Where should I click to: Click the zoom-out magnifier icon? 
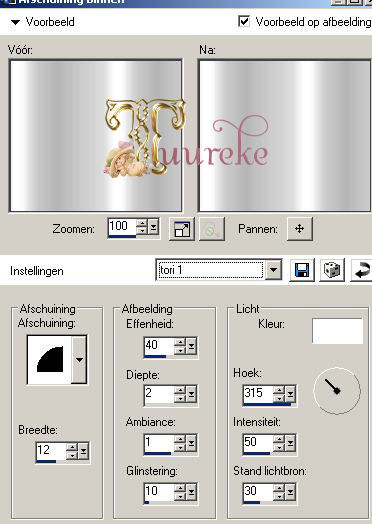pyautogui.click(x=212, y=229)
